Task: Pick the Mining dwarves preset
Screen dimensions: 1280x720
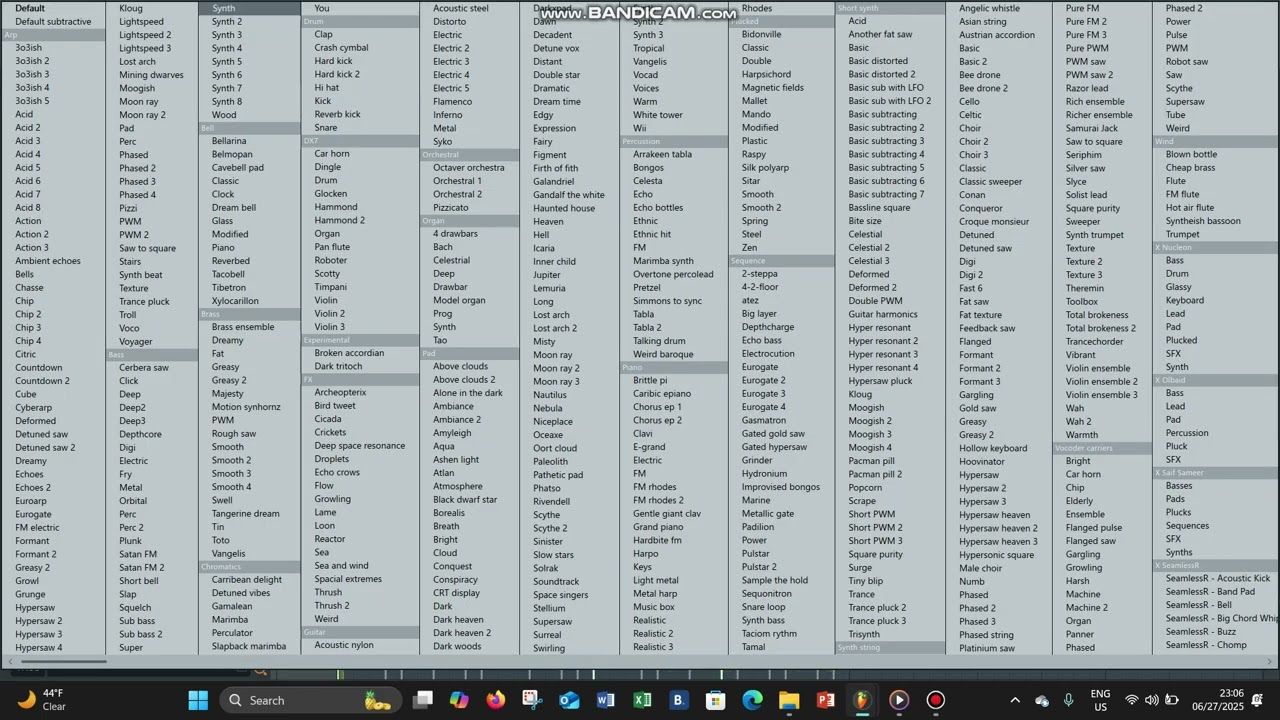Action: tap(151, 75)
